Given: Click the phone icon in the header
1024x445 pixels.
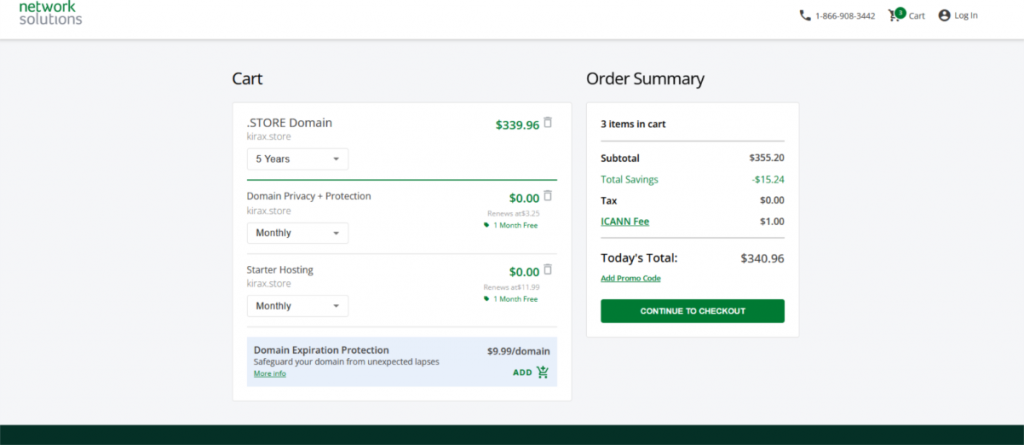Looking at the screenshot, I should tap(805, 15).
